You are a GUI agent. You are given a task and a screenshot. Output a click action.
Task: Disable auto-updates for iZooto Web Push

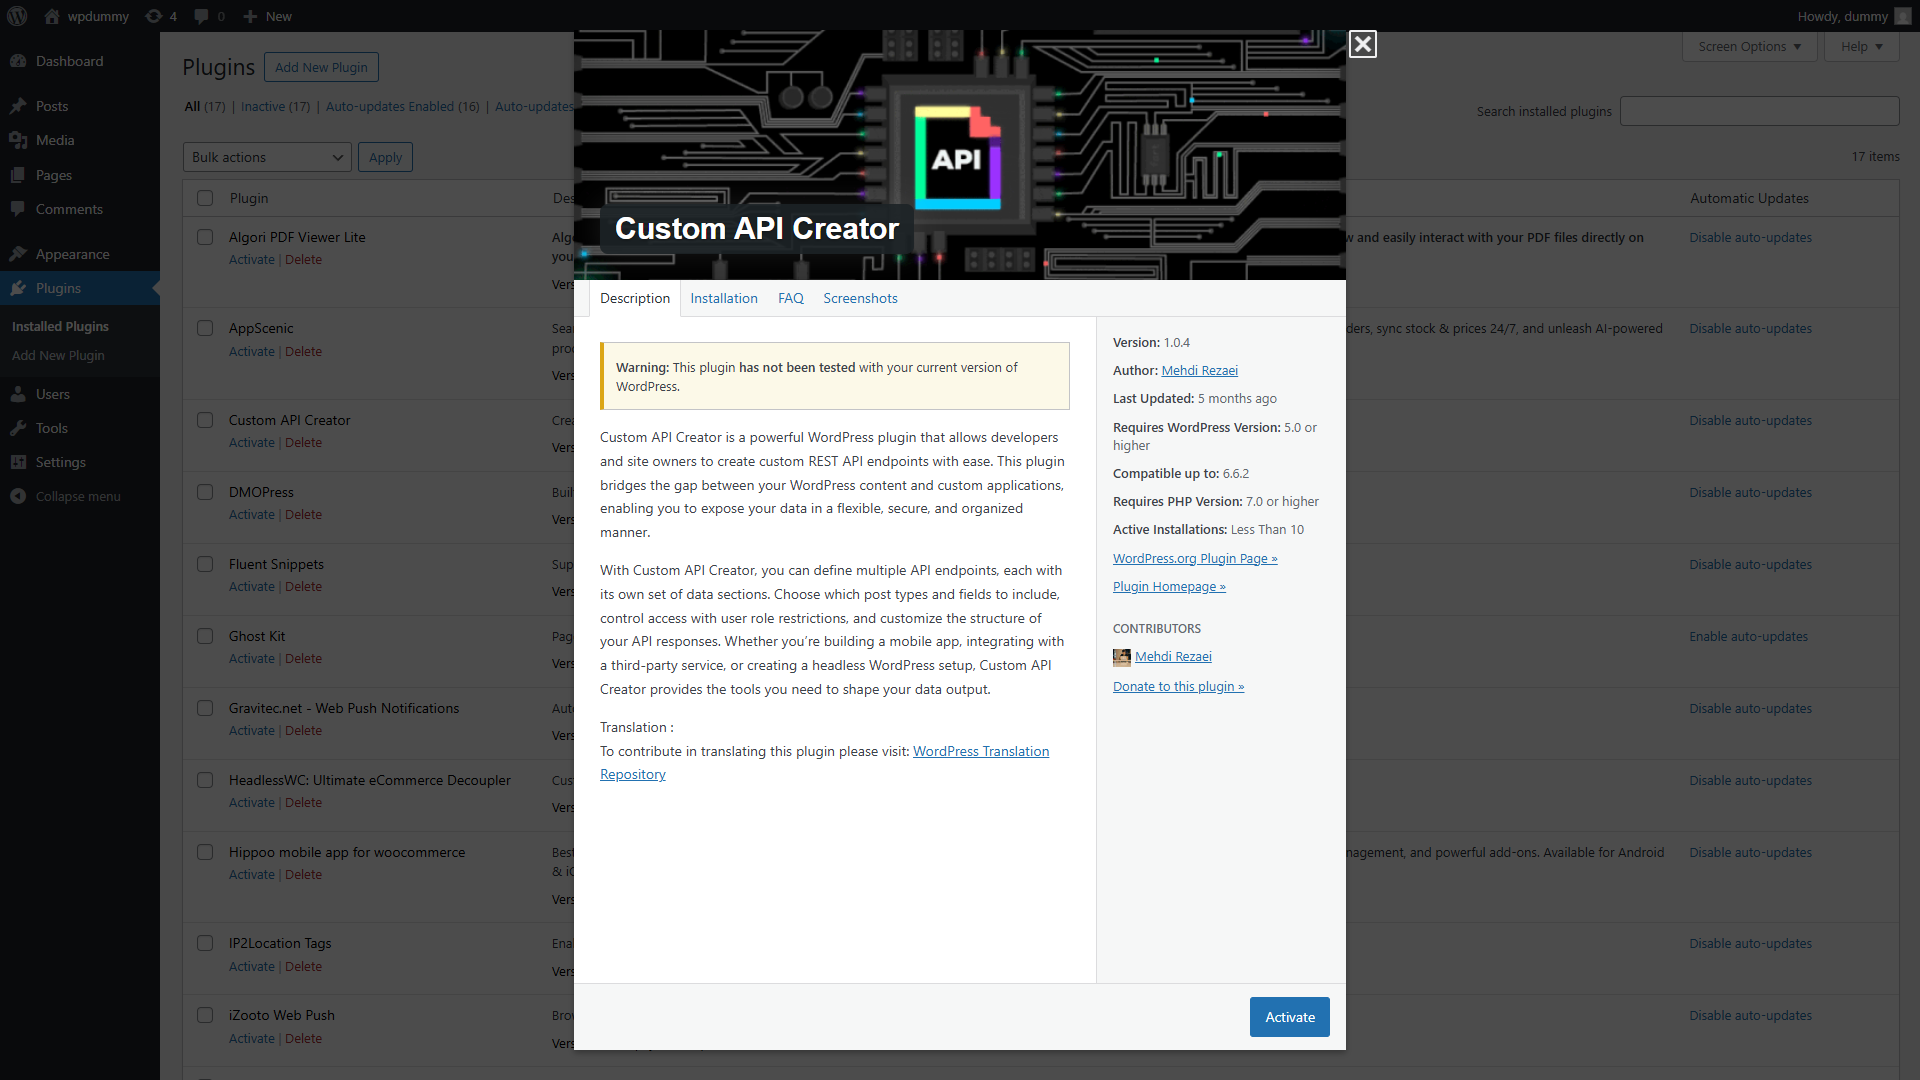coord(1750,1015)
